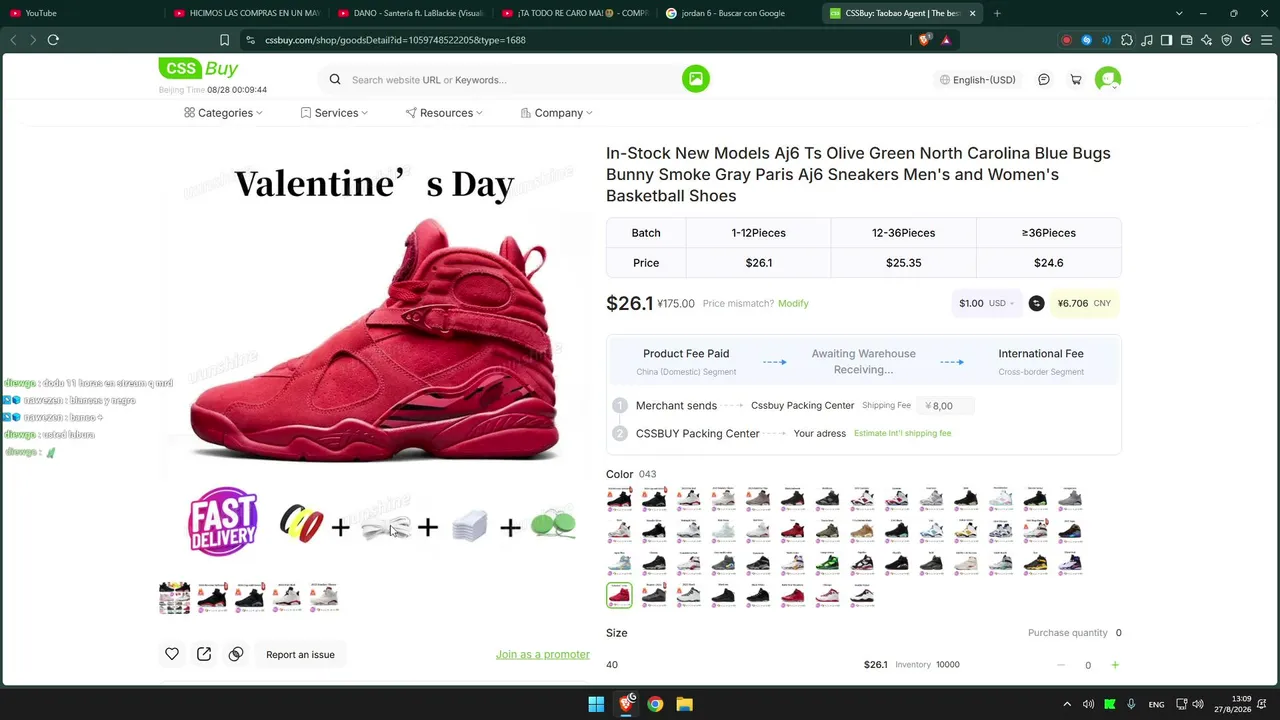1280x720 pixels.
Task: Bookmark this page
Action: pyautogui.click(x=224, y=40)
